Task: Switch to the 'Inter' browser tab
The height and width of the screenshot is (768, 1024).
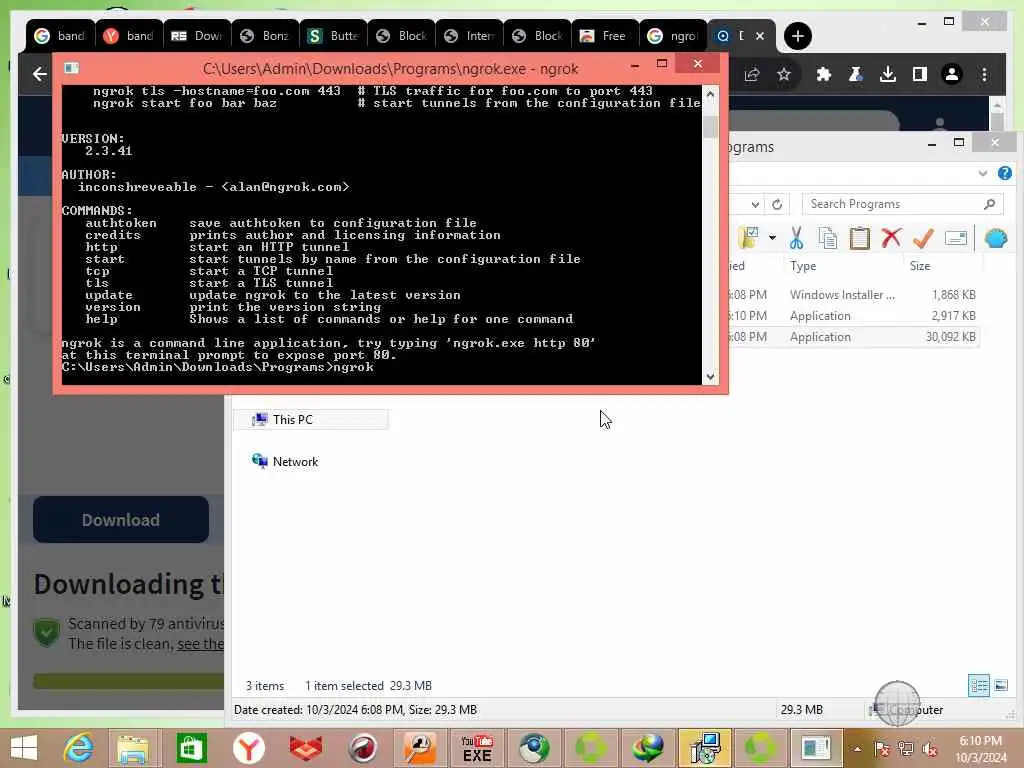Action: [x=469, y=36]
